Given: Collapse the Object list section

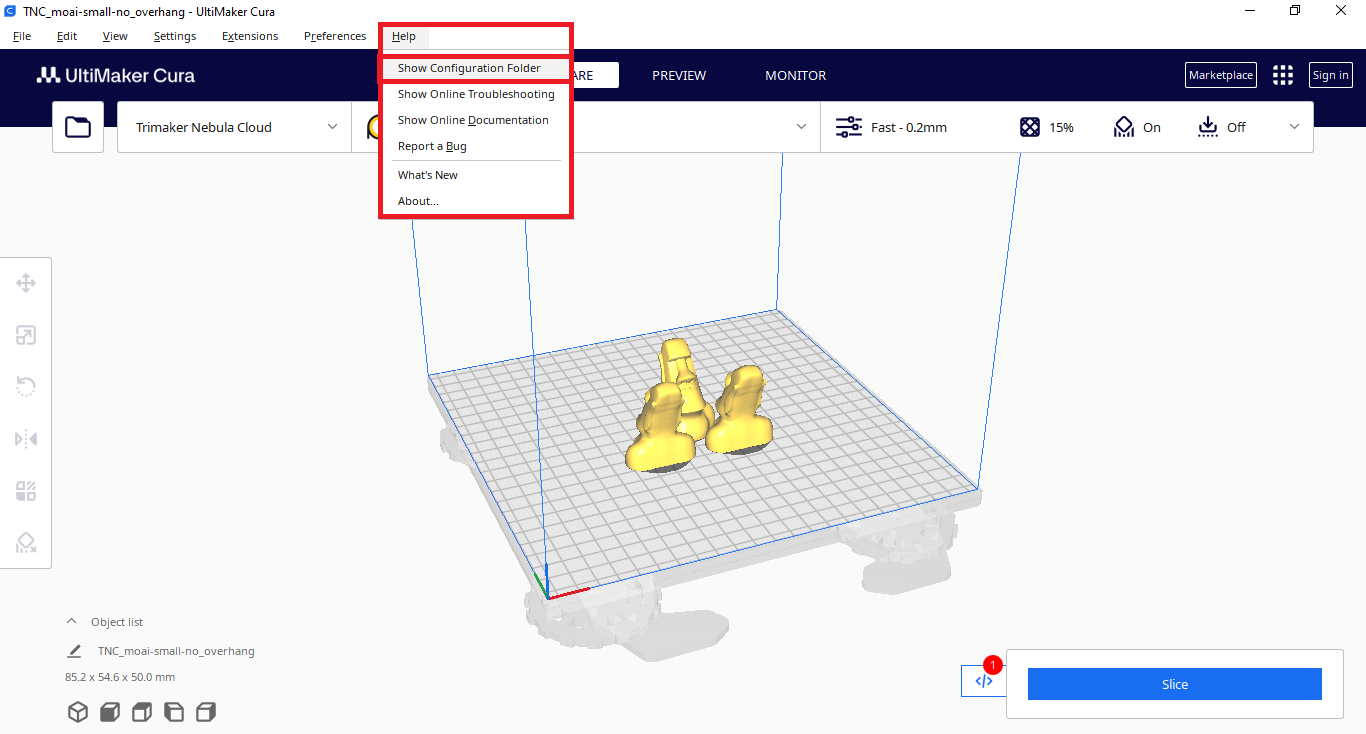Looking at the screenshot, I should coord(71,621).
